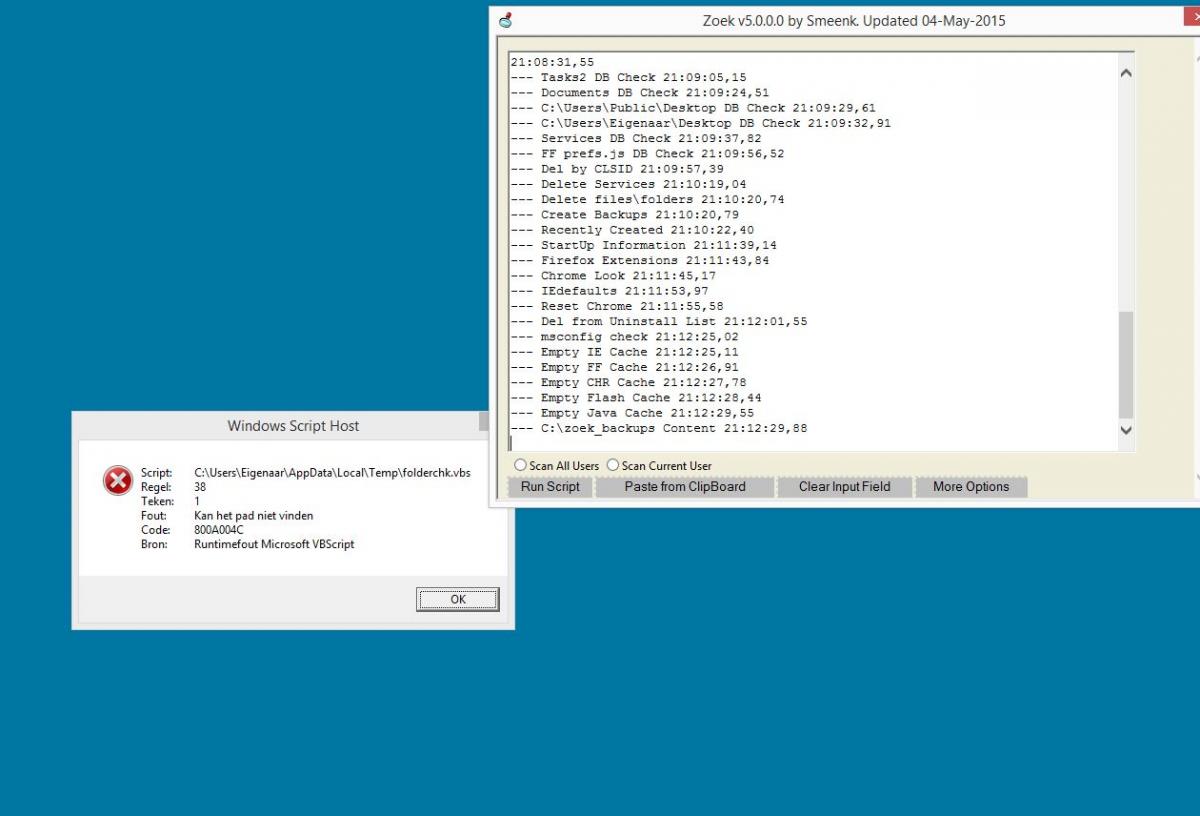Click the 'Empty CHR Cache' log line
Viewport: 1200px width, 816px height.
pyautogui.click(x=628, y=383)
